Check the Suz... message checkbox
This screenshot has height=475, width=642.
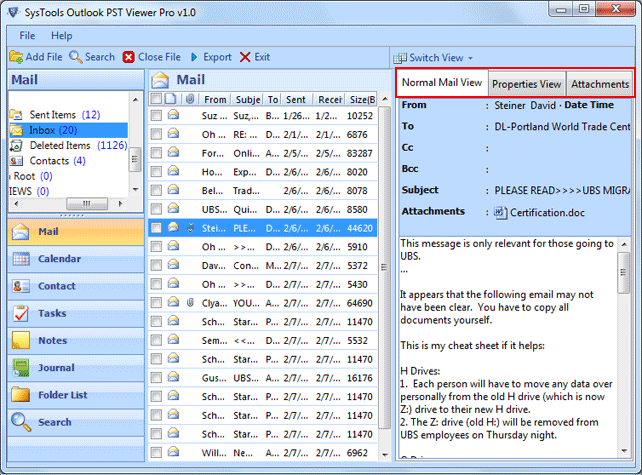tap(156, 115)
